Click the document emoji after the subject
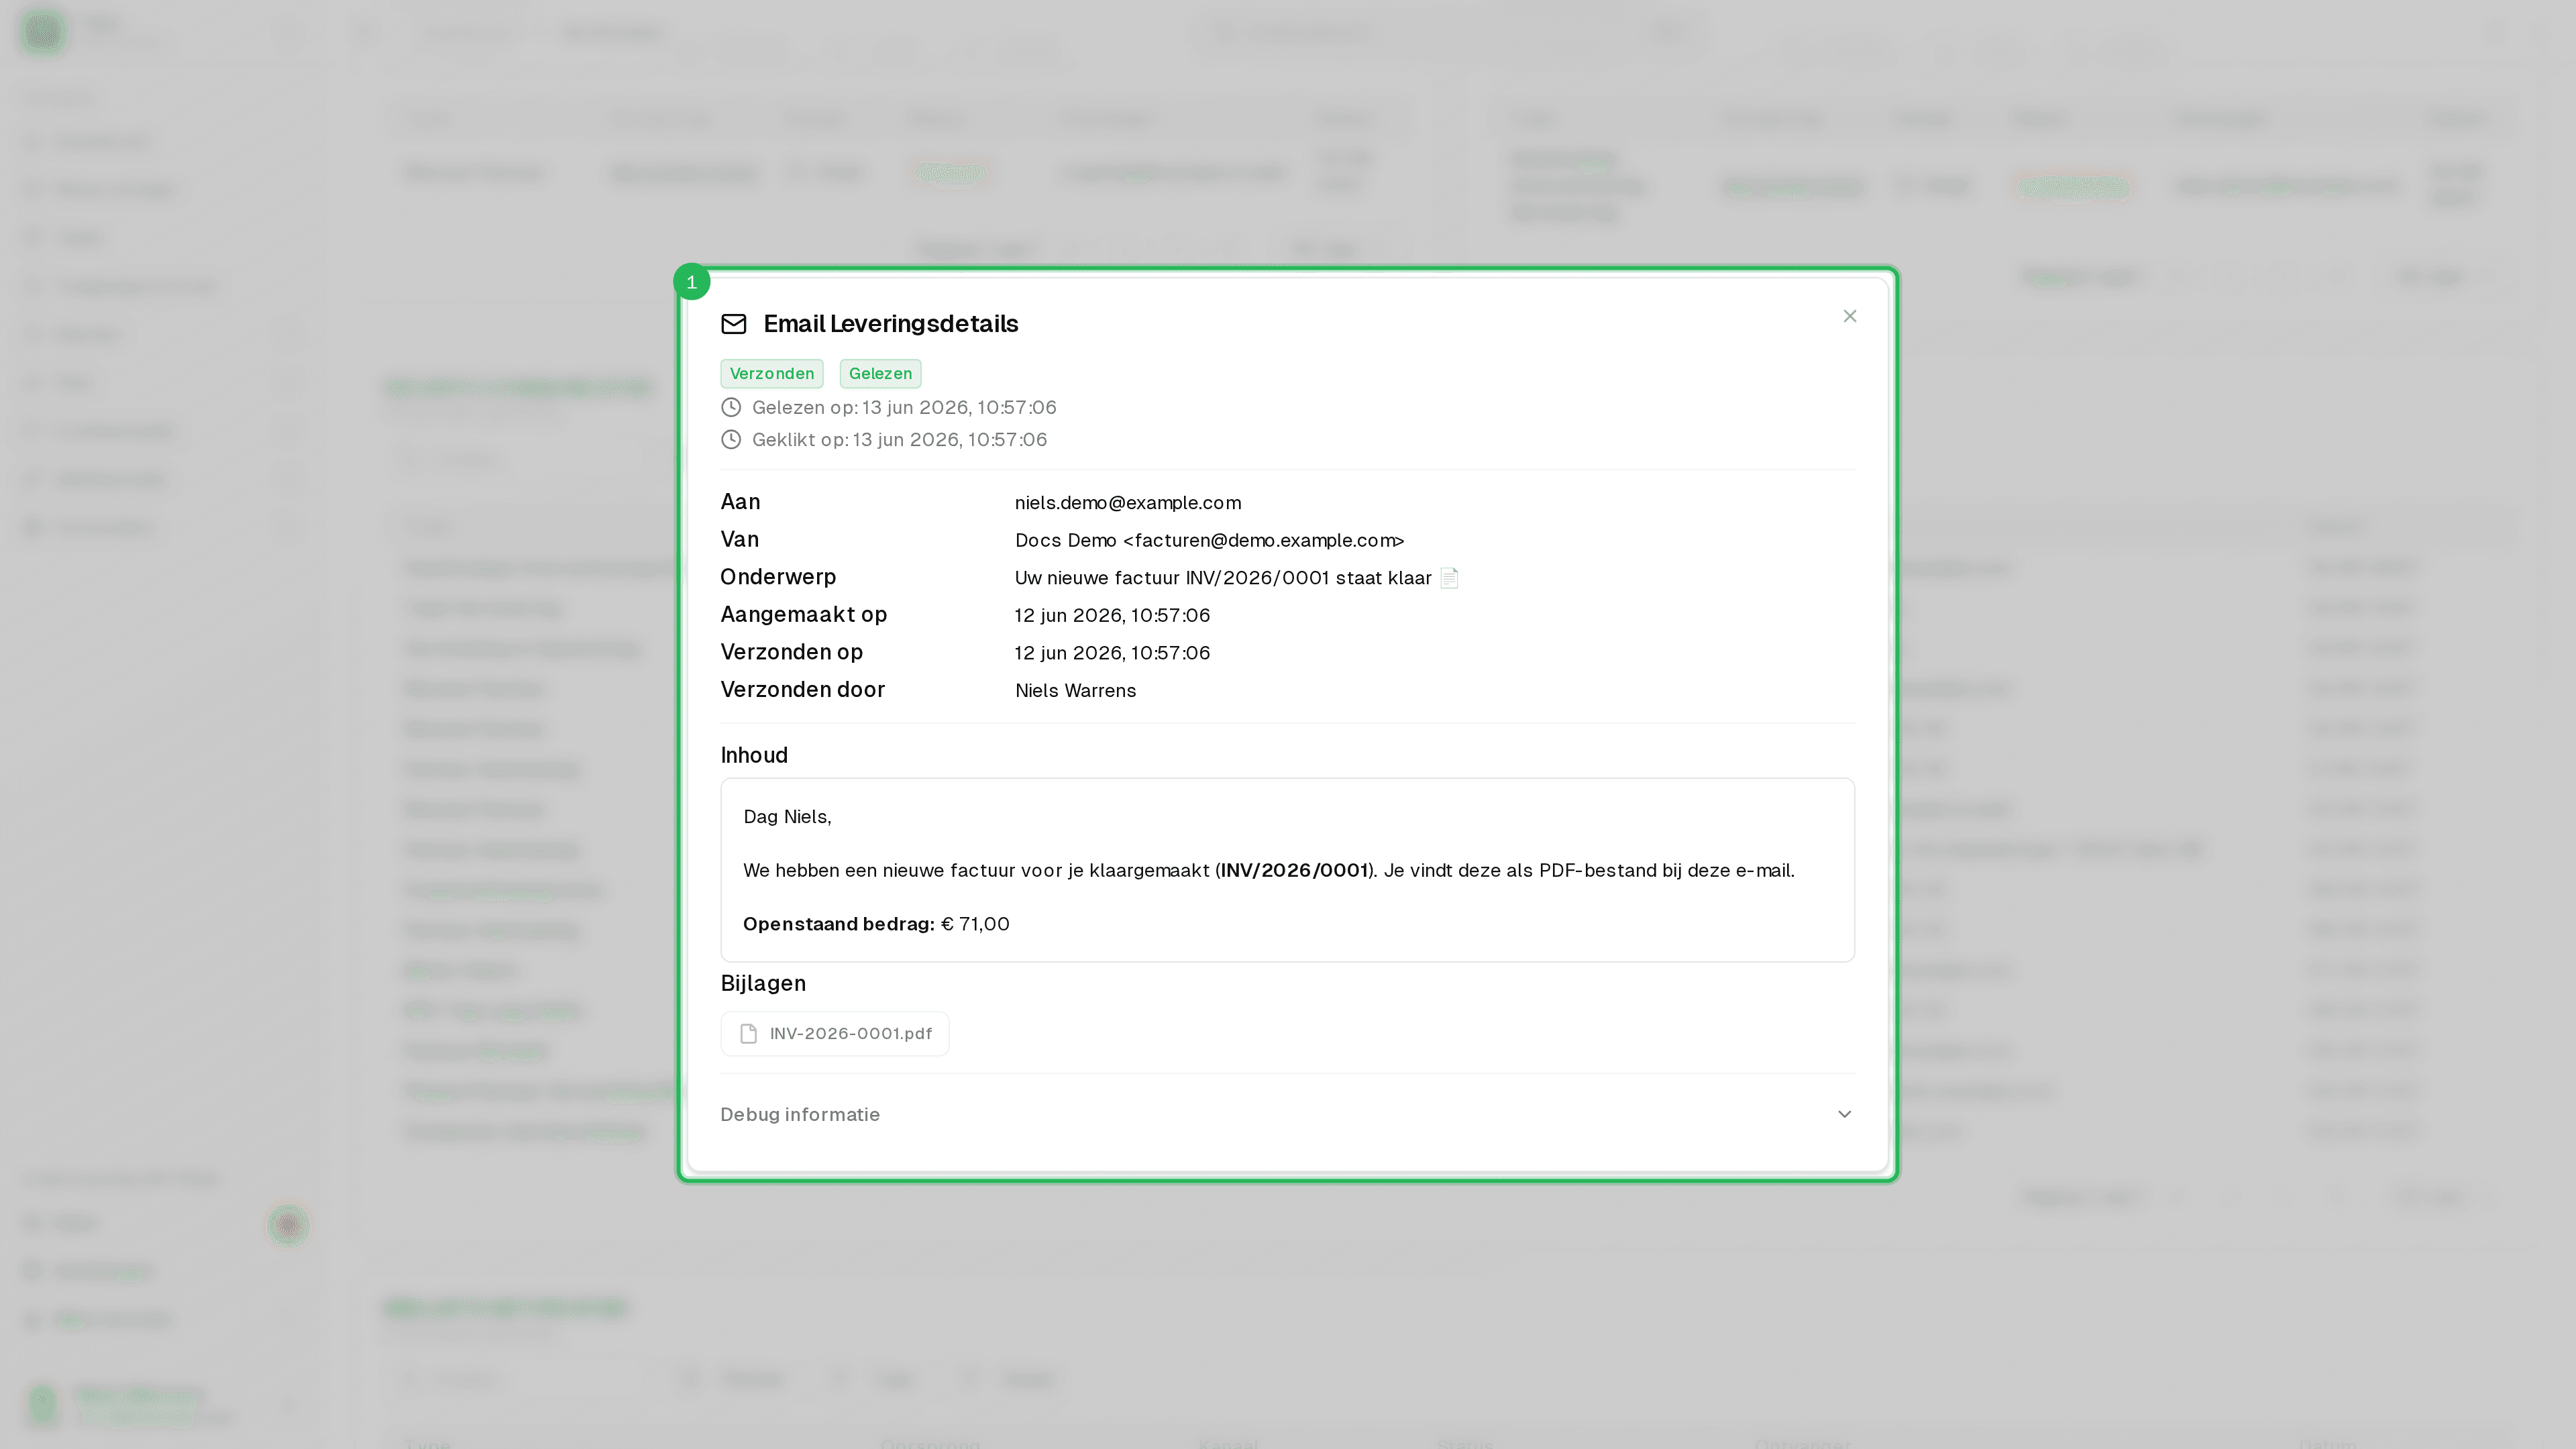 (x=1449, y=578)
